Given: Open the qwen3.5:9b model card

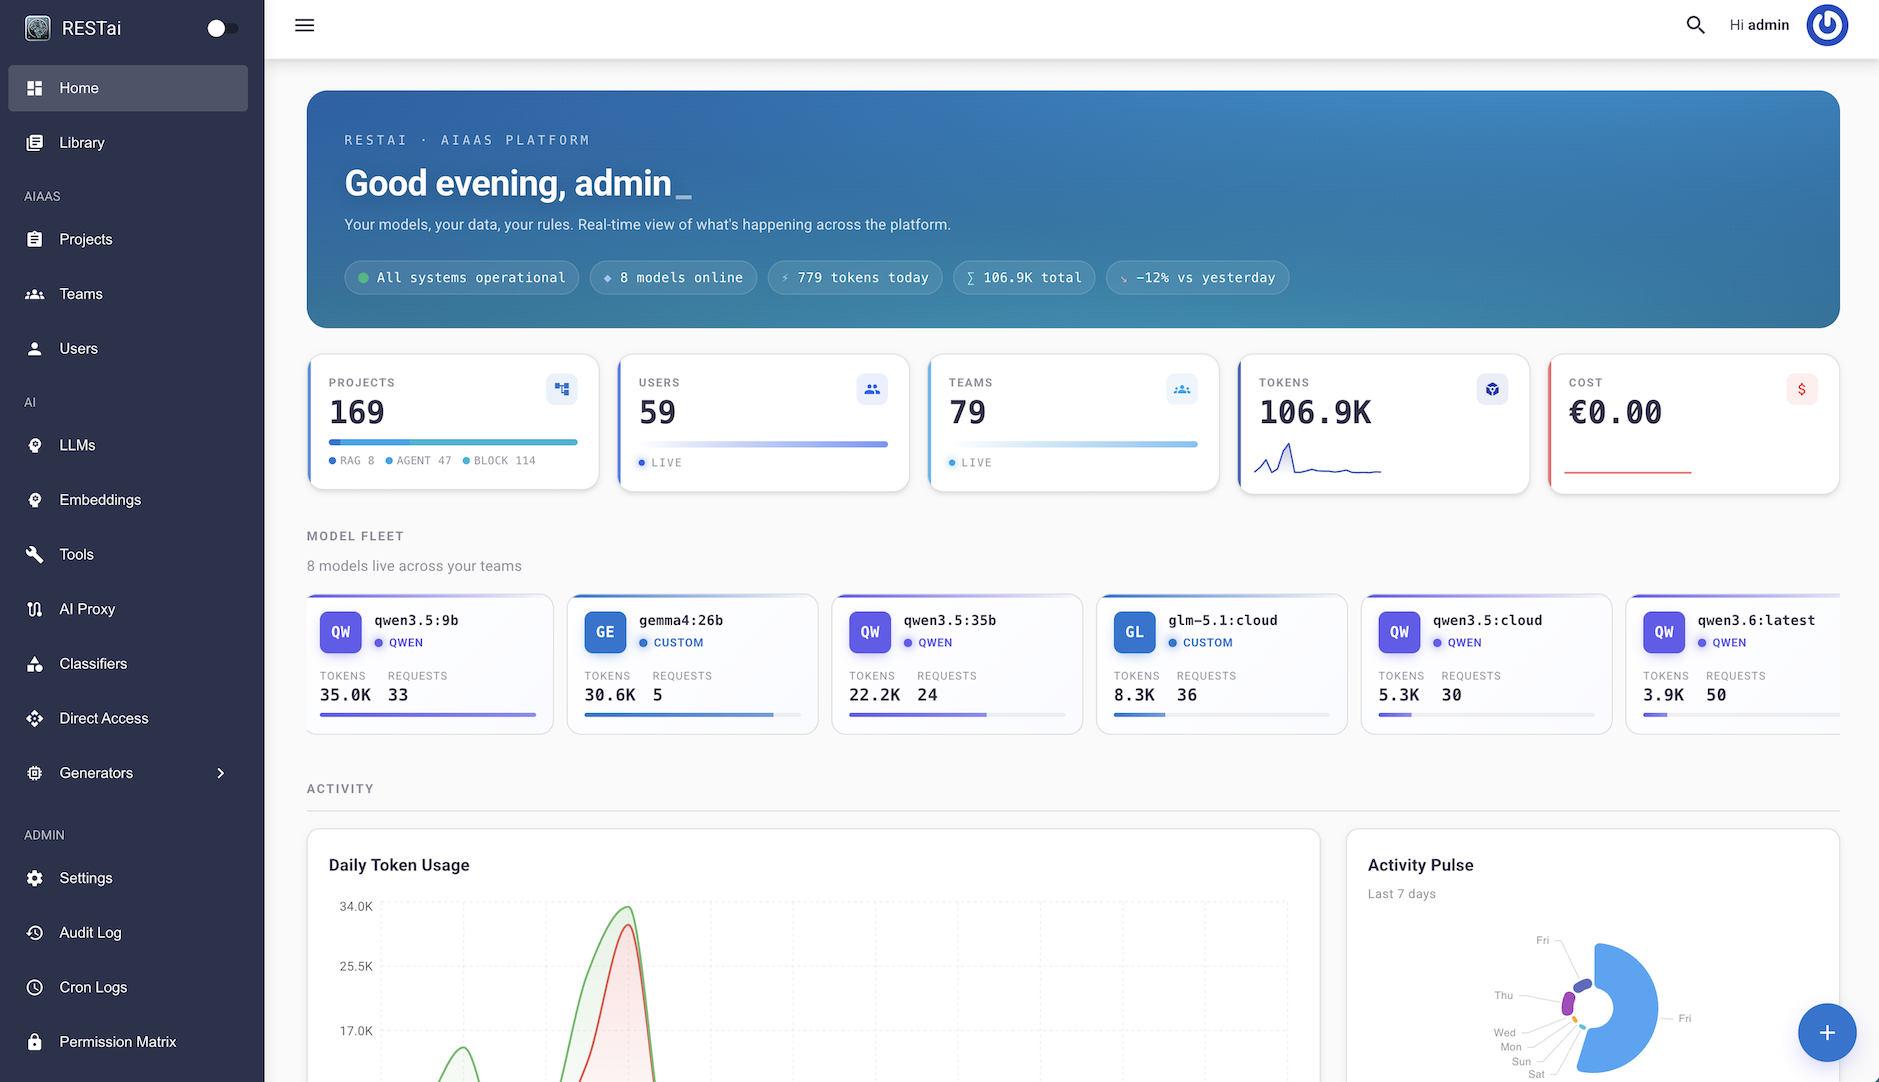Looking at the screenshot, I should (429, 664).
